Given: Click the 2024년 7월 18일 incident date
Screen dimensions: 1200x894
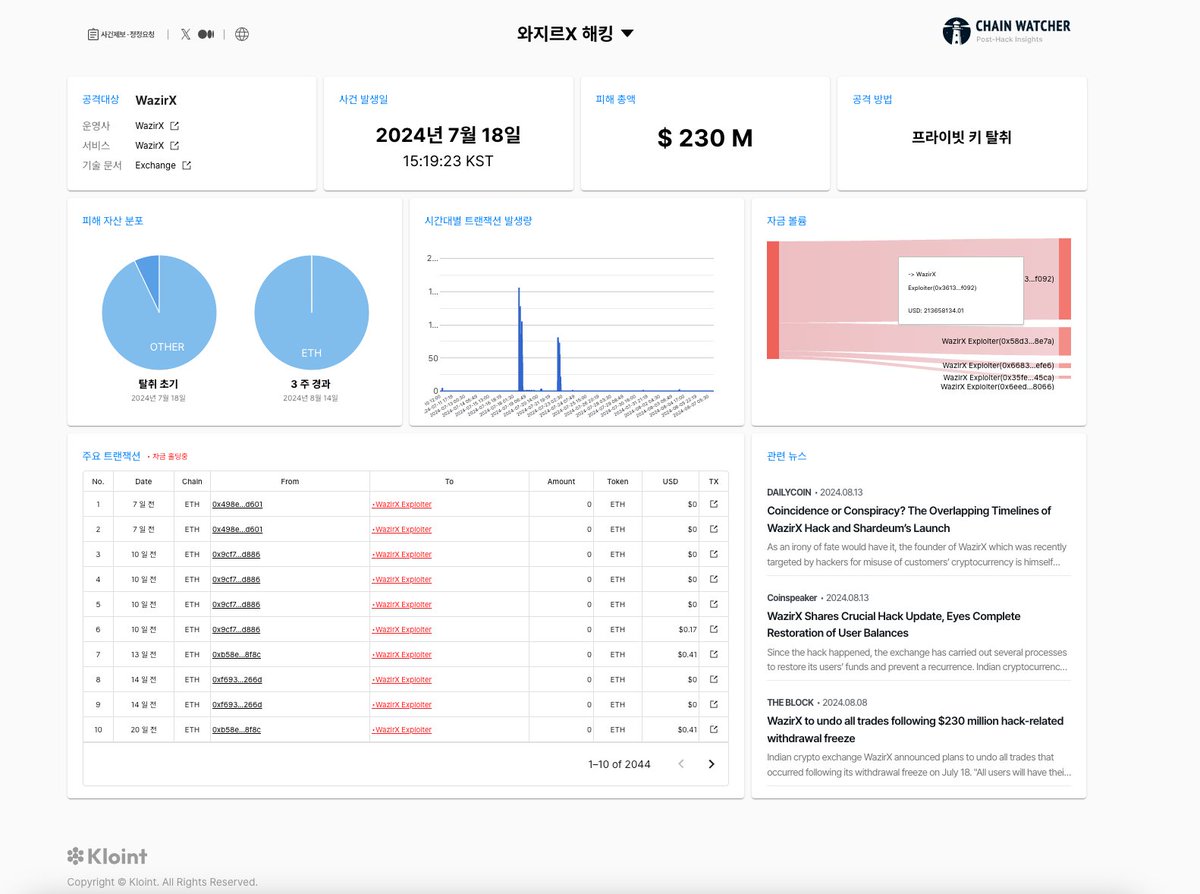Looking at the screenshot, I should click(448, 134).
